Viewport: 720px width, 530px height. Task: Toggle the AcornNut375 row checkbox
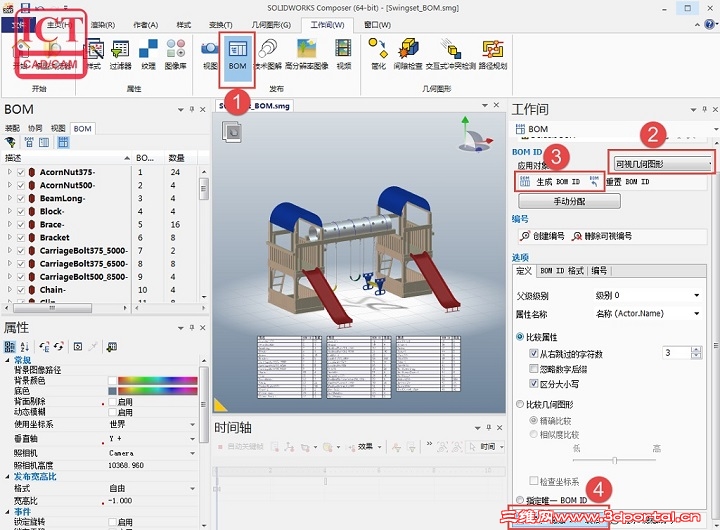click(x=21, y=172)
